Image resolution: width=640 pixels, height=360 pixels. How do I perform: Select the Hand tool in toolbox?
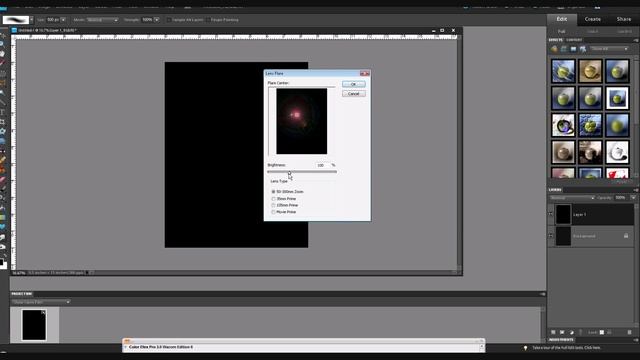tap(2, 53)
